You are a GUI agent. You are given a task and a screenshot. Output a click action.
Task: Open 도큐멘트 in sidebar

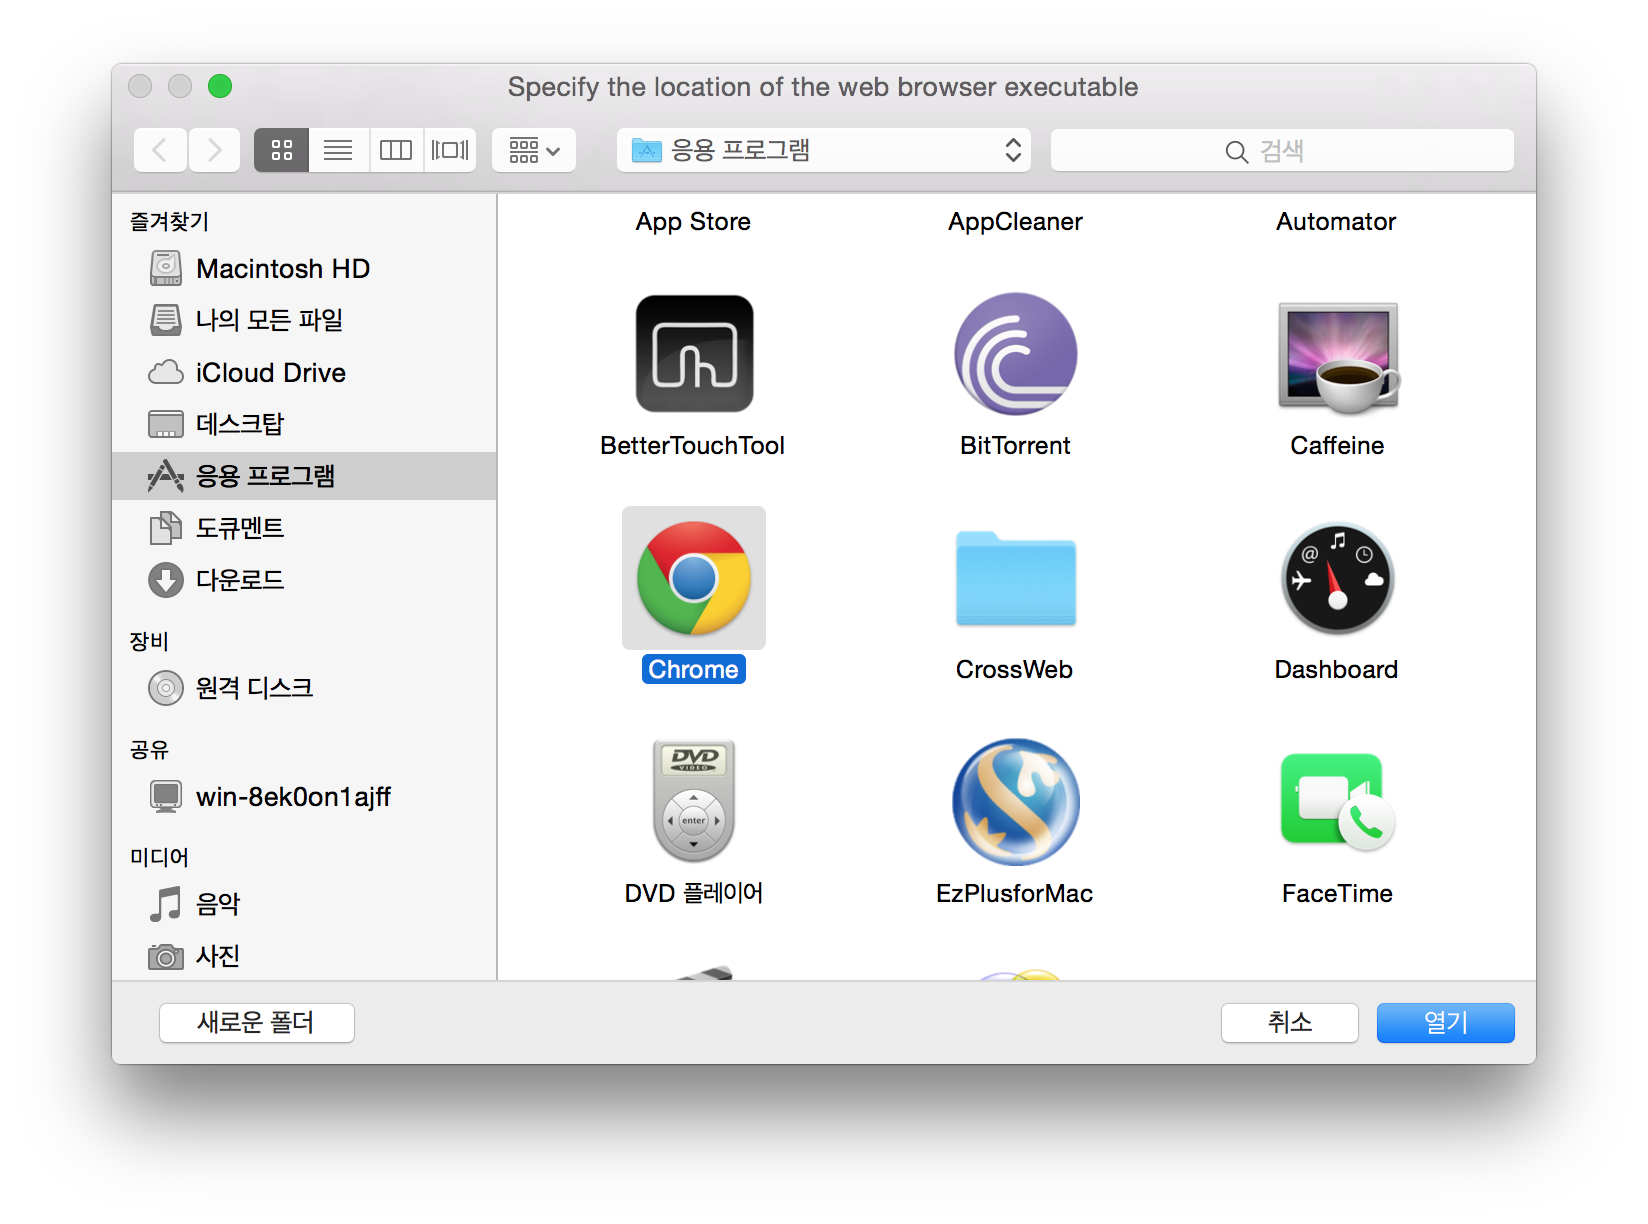[304, 528]
